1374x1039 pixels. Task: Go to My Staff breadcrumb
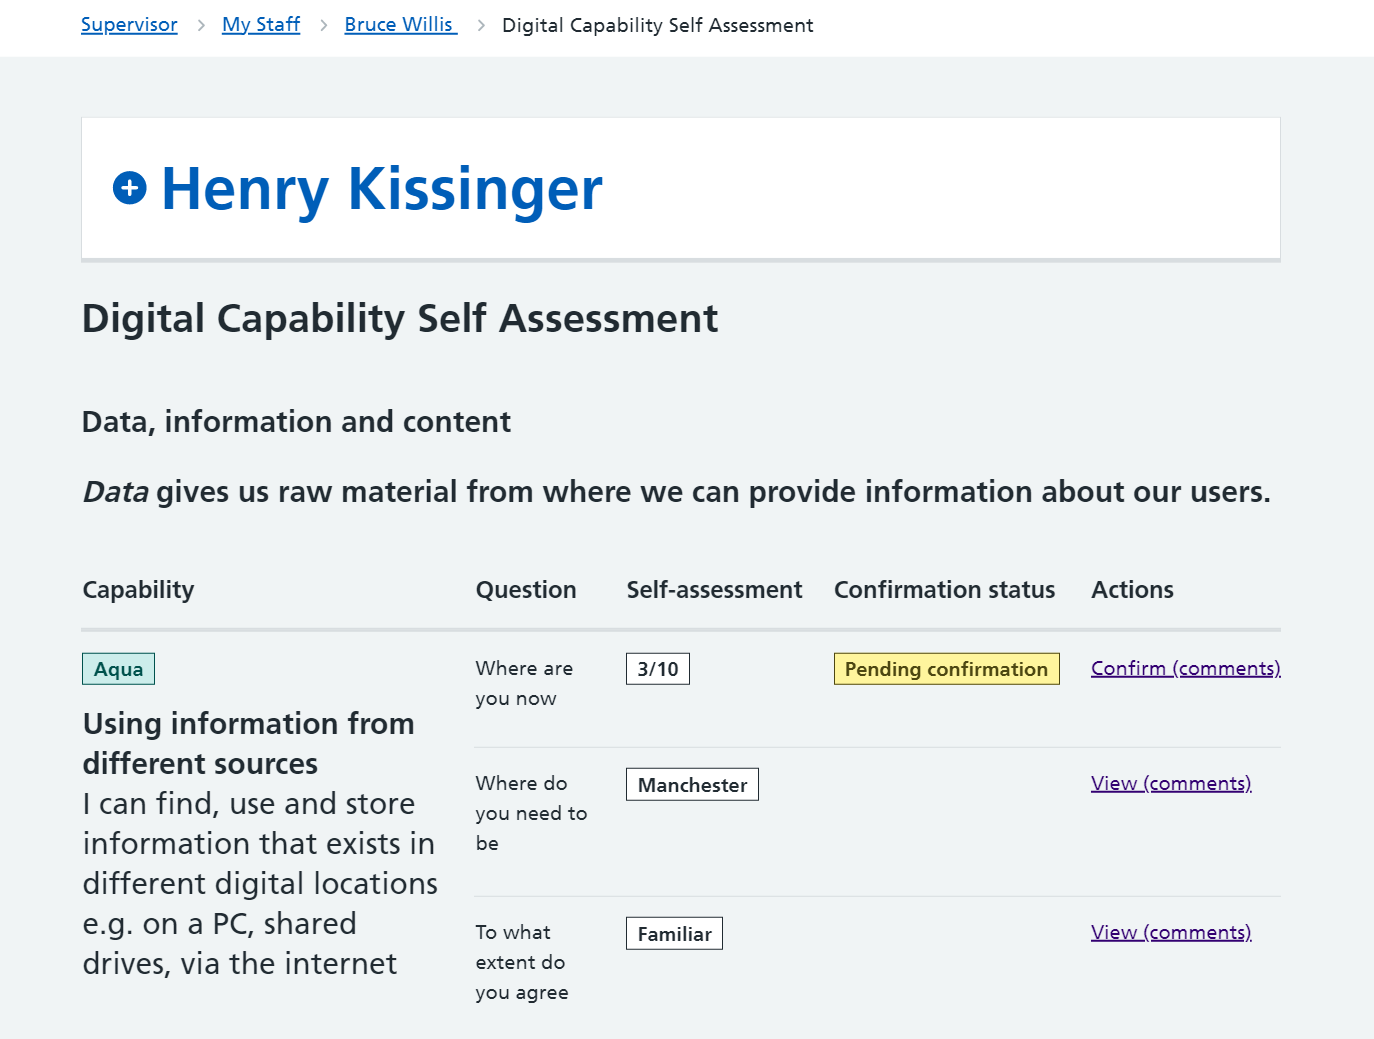click(x=261, y=25)
